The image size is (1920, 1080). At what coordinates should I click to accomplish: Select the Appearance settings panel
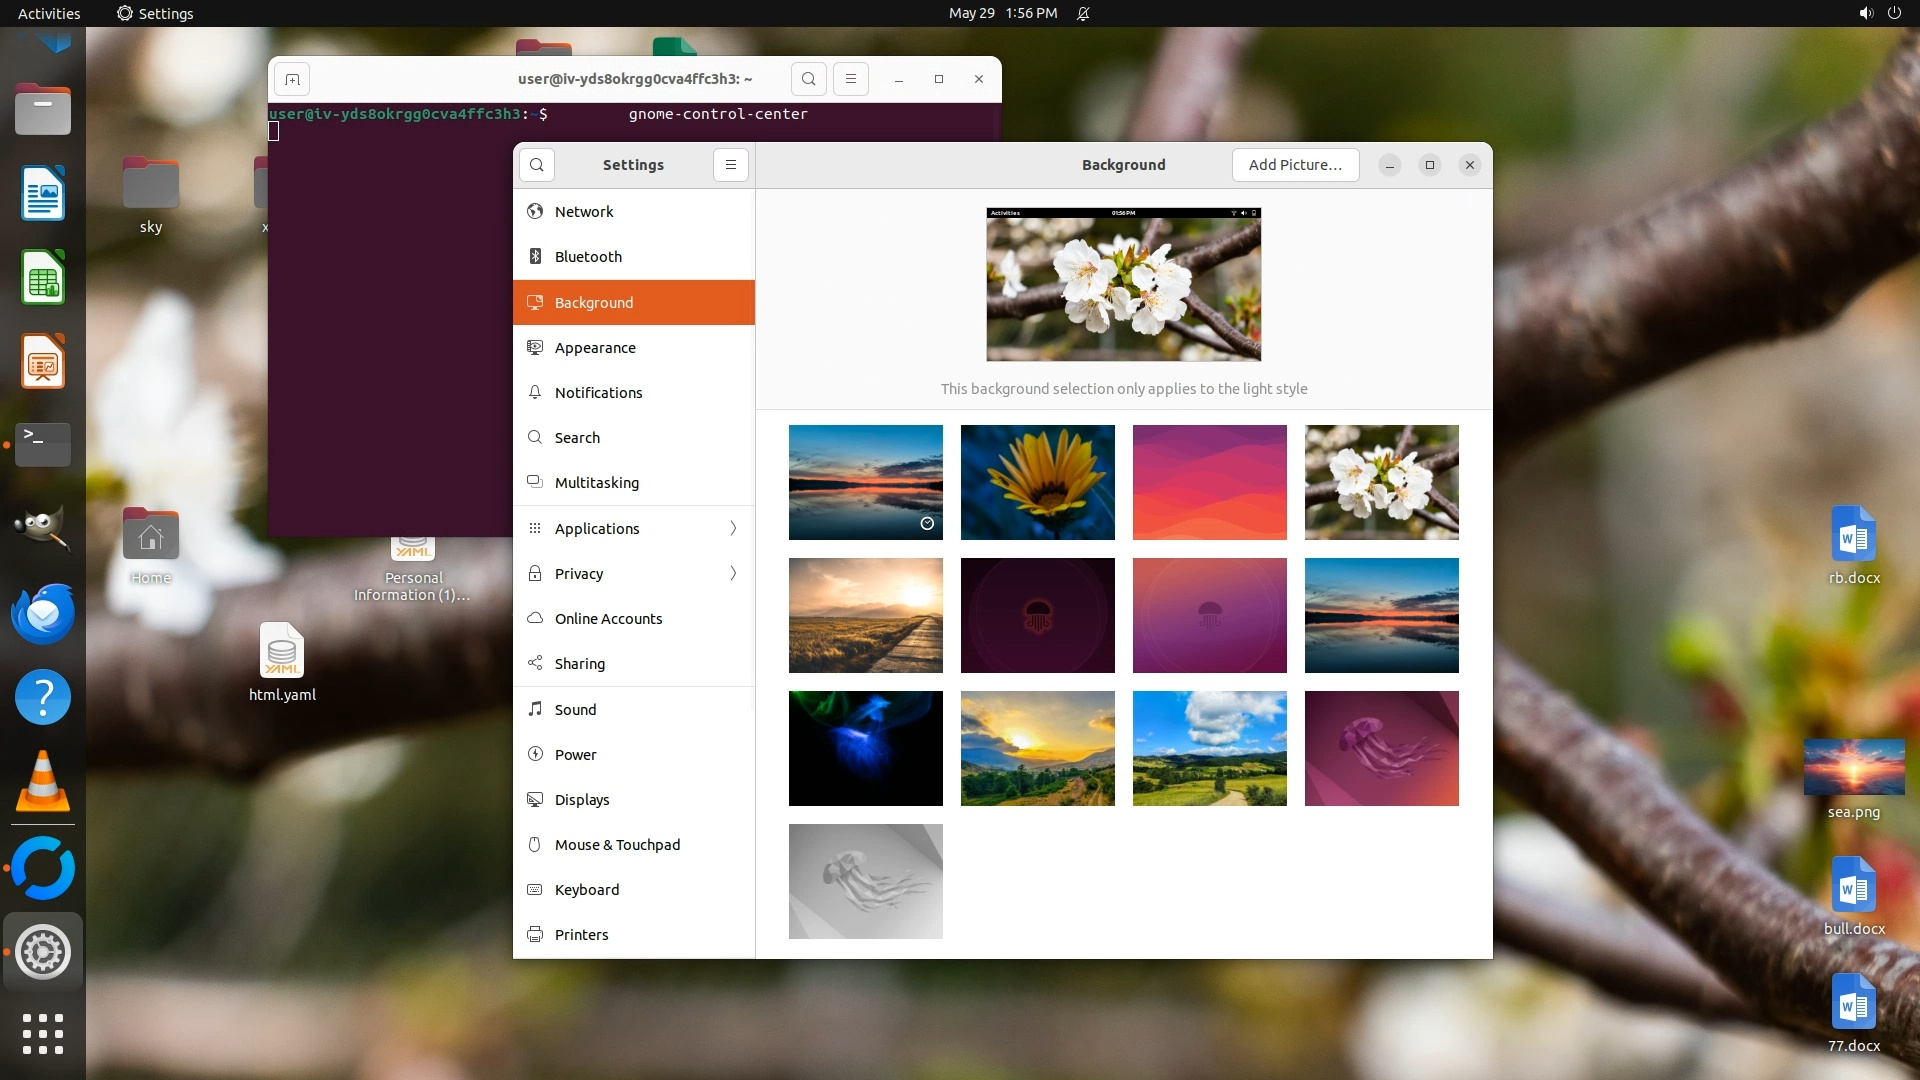coord(595,348)
